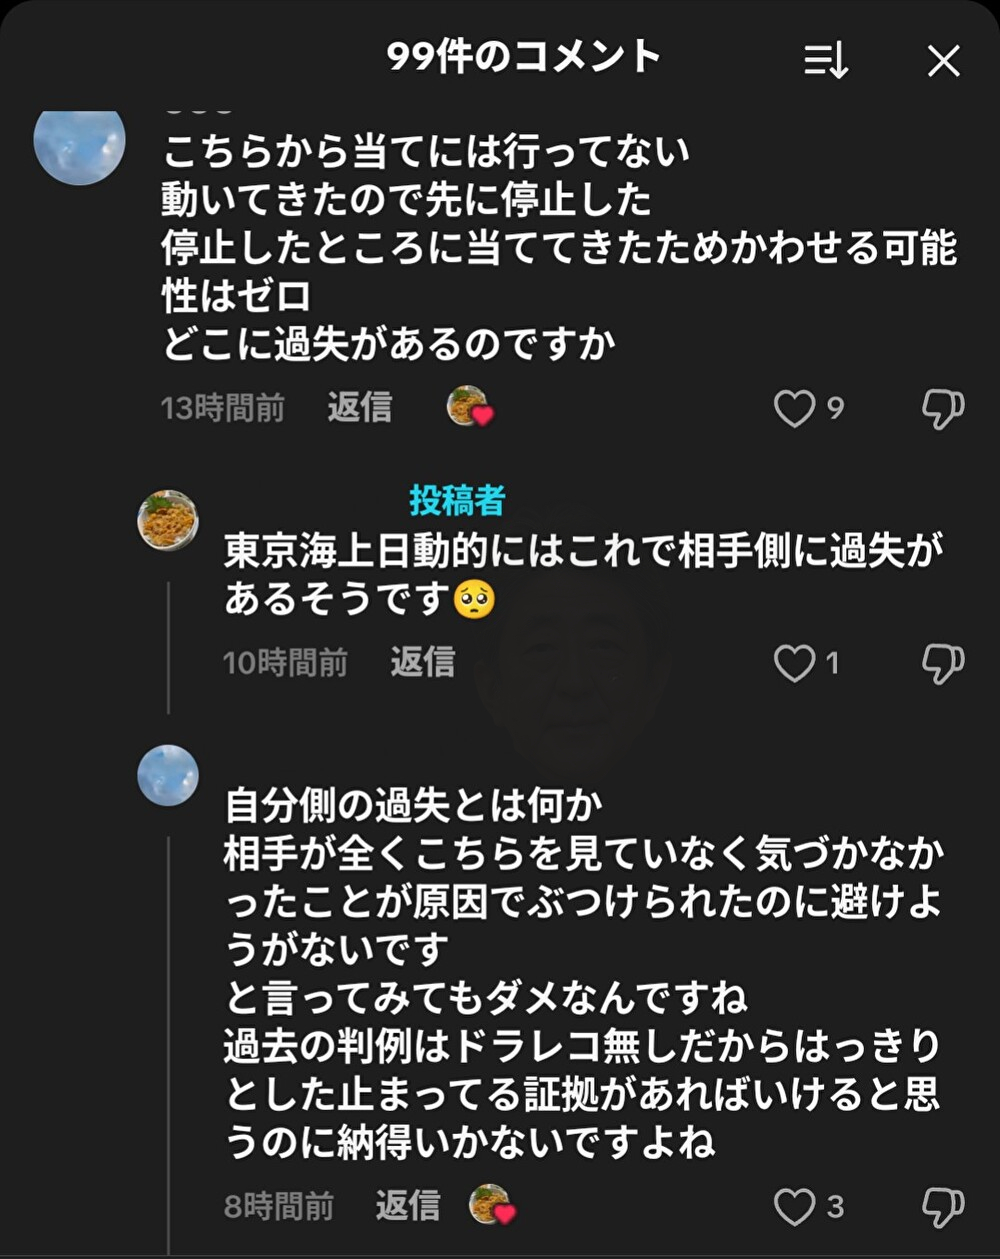The image size is (1000, 1259).
Task: Tap the 99件のコメント header title
Action: (x=524, y=58)
